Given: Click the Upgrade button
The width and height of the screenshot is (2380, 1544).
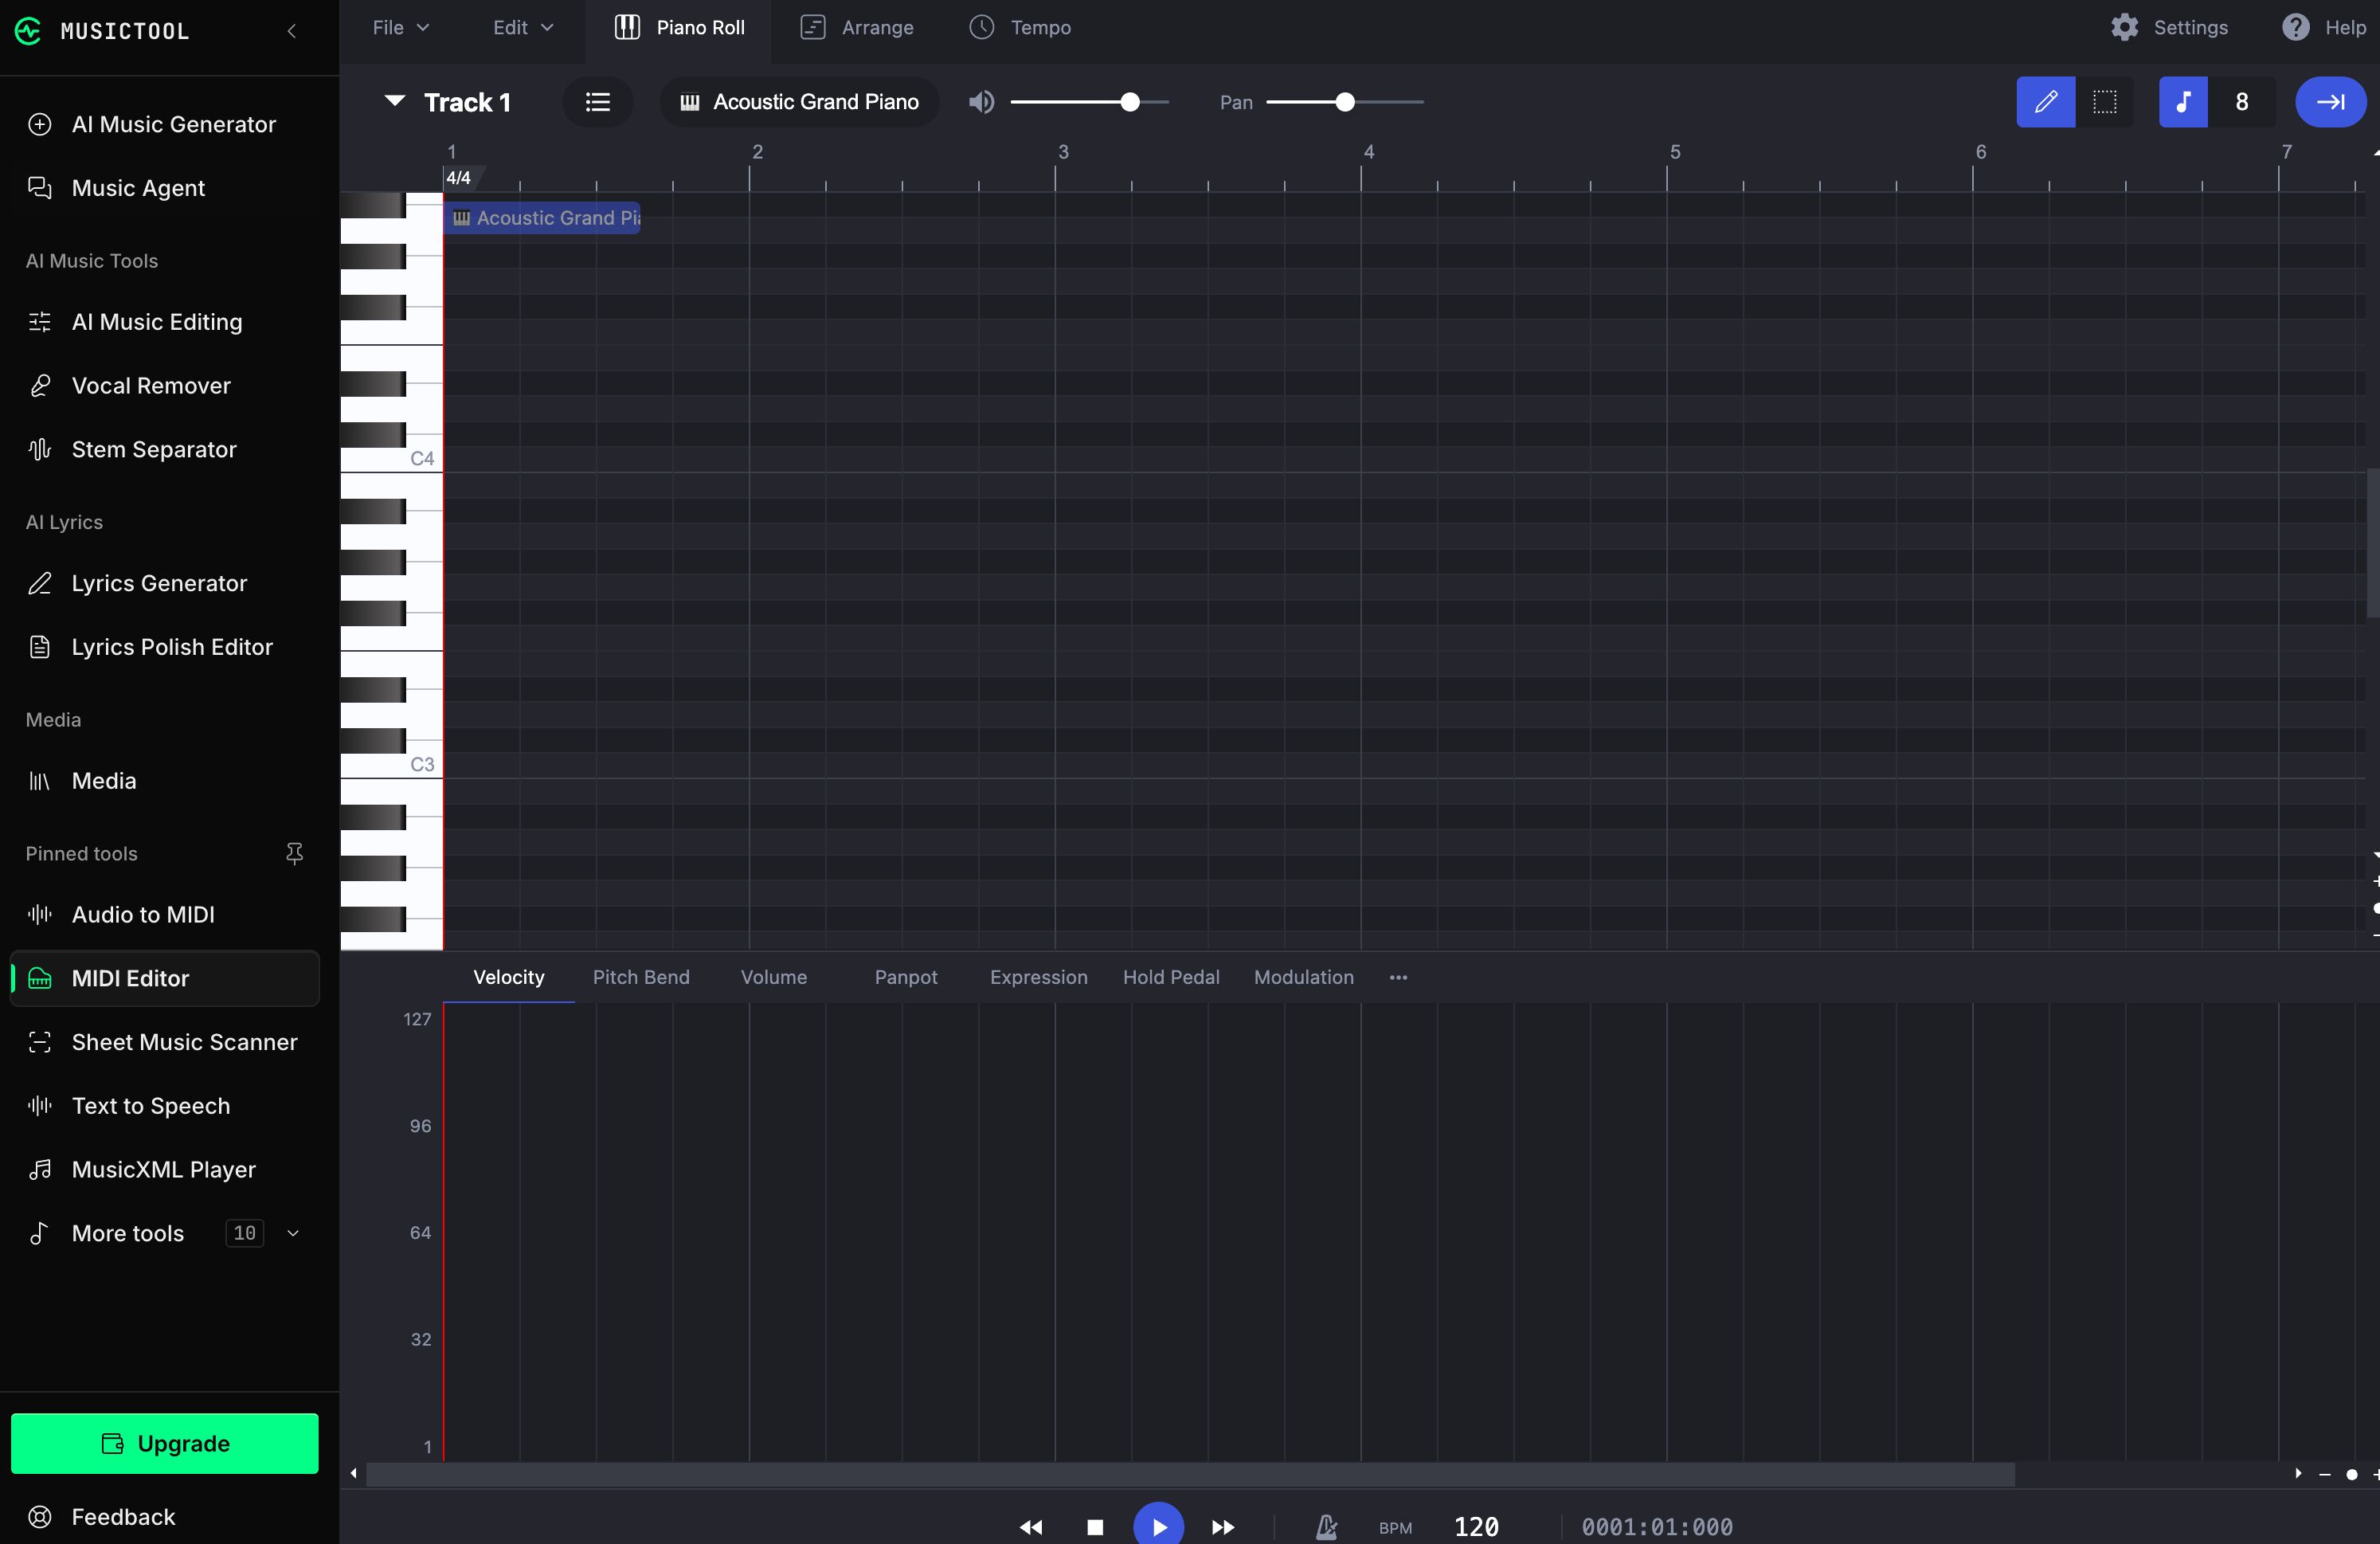Looking at the screenshot, I should [165, 1443].
